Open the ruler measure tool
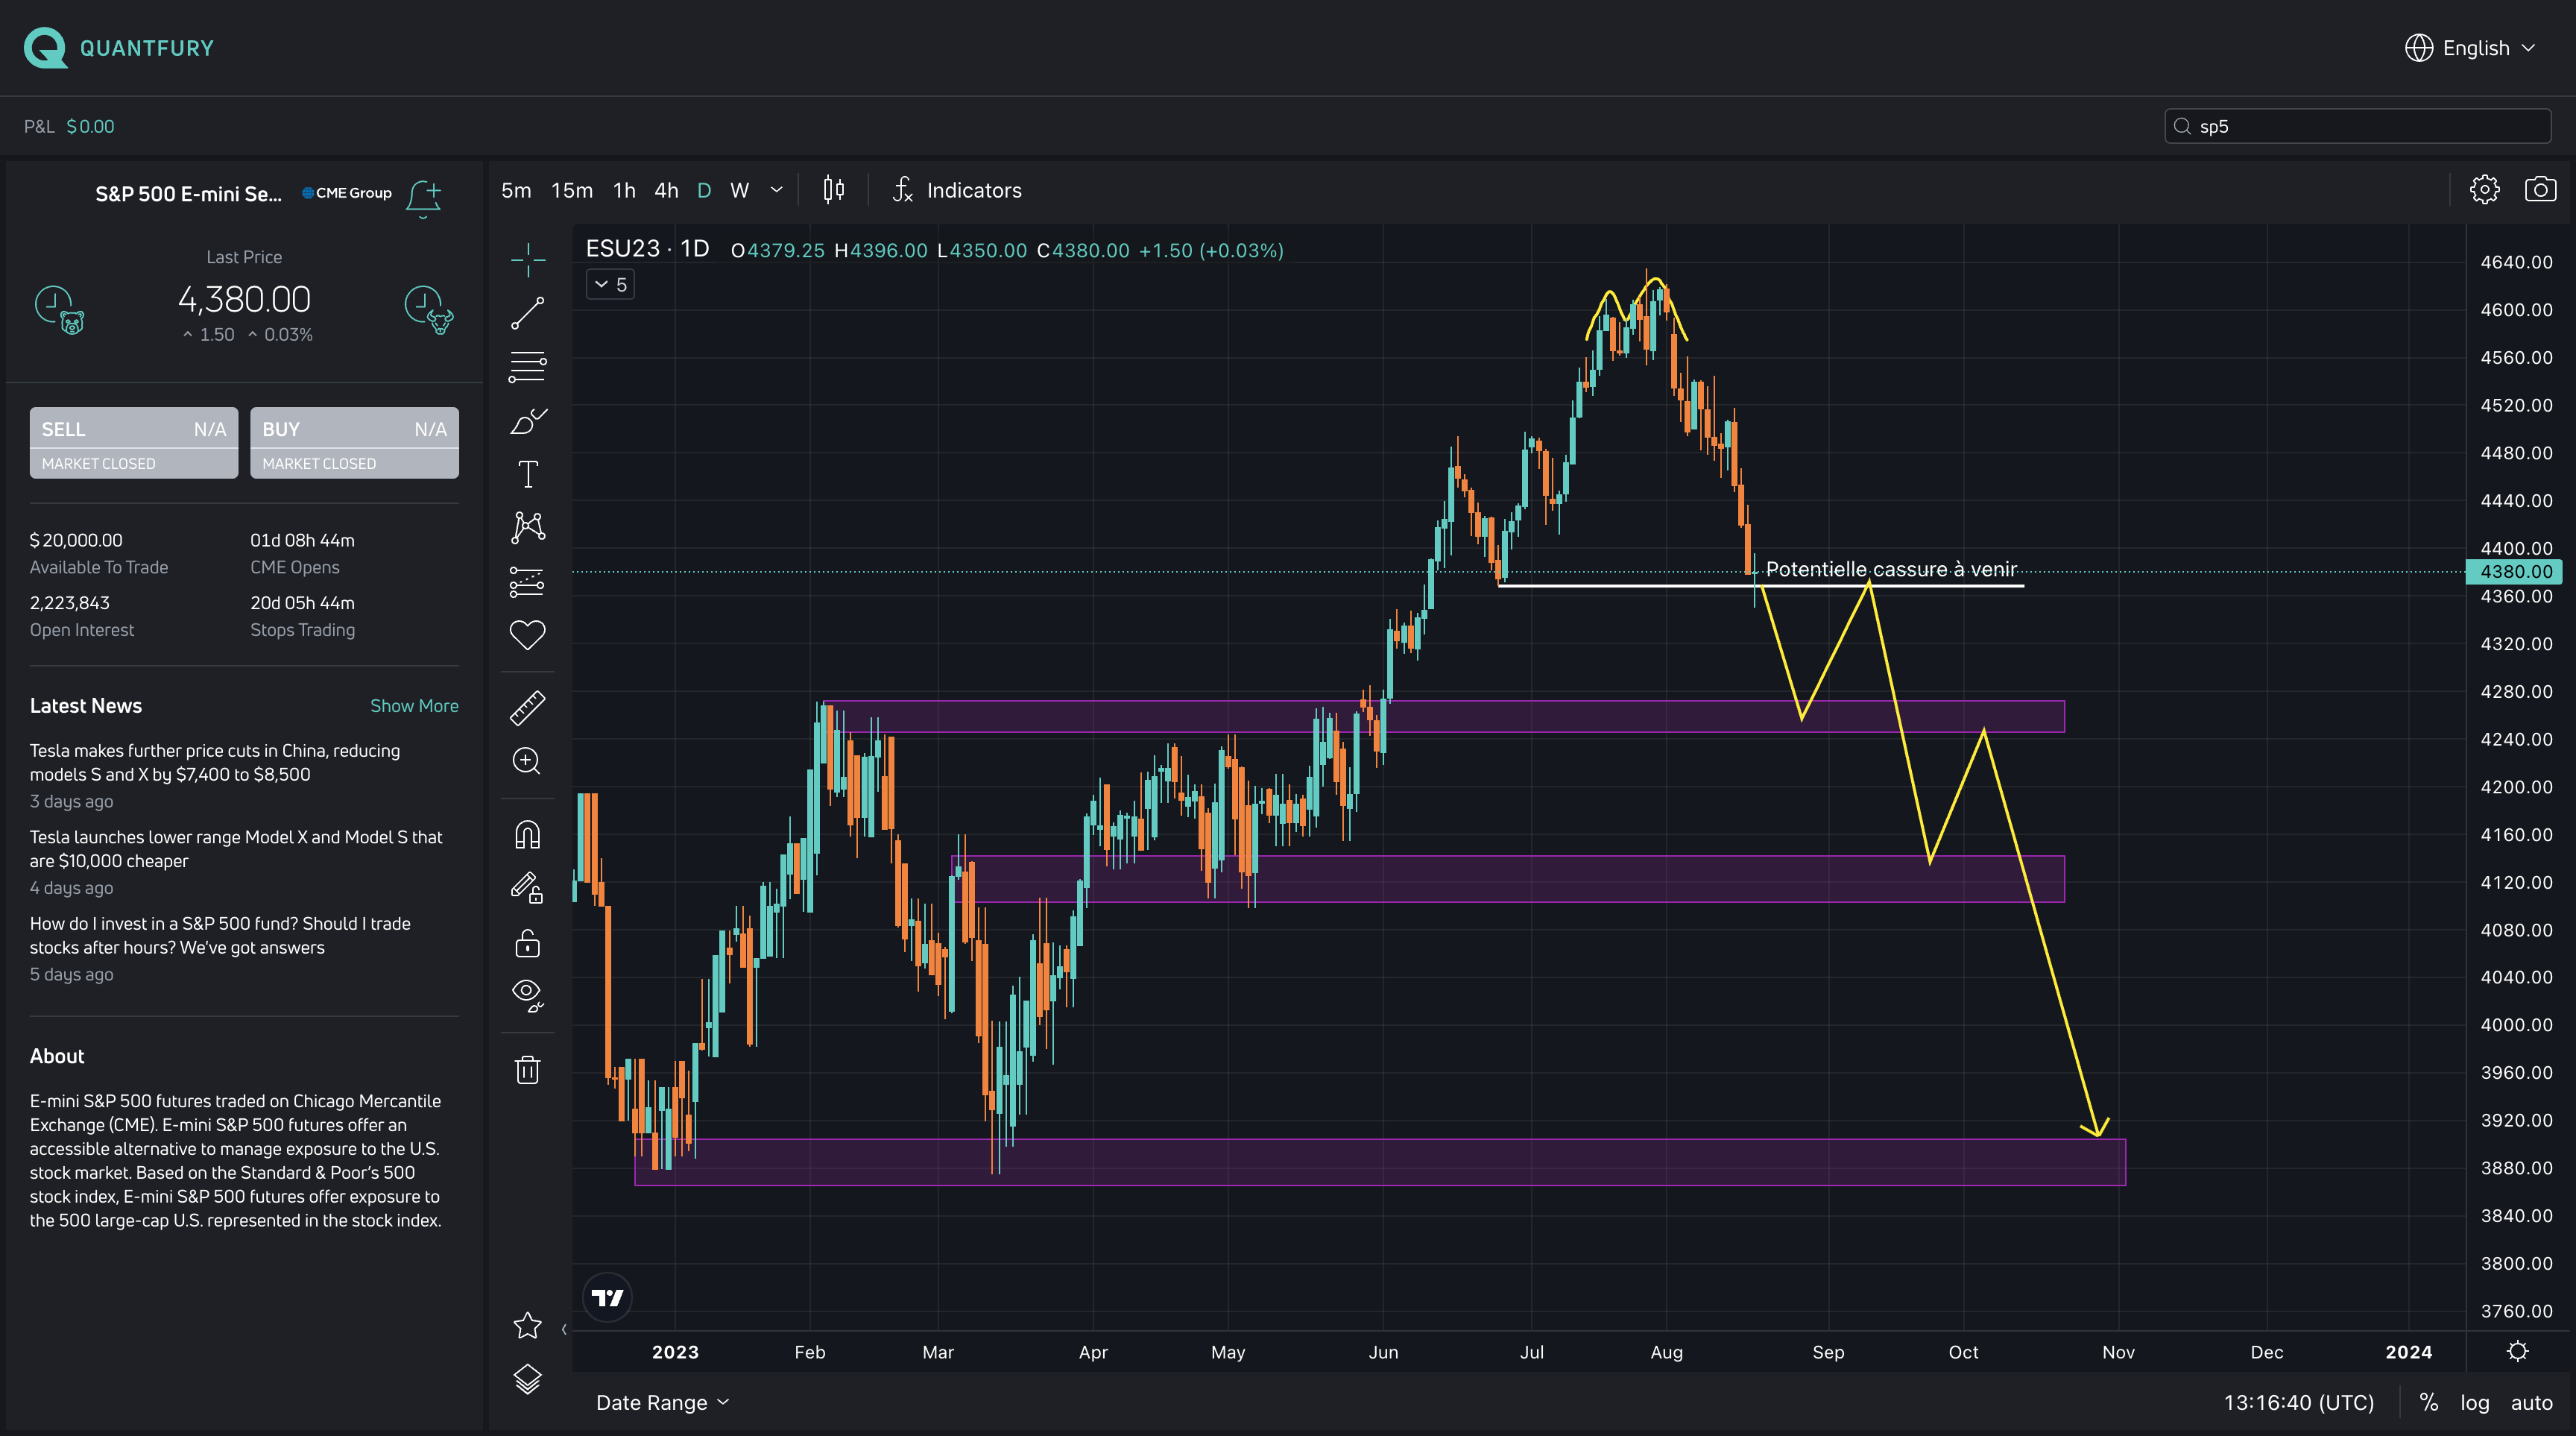2576x1436 pixels. [527, 708]
